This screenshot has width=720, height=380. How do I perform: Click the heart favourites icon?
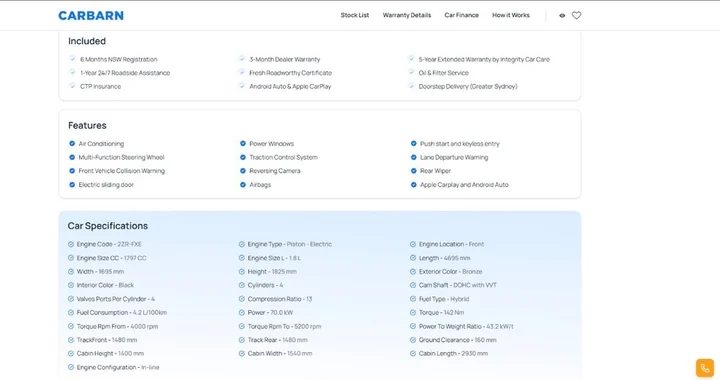tap(576, 15)
